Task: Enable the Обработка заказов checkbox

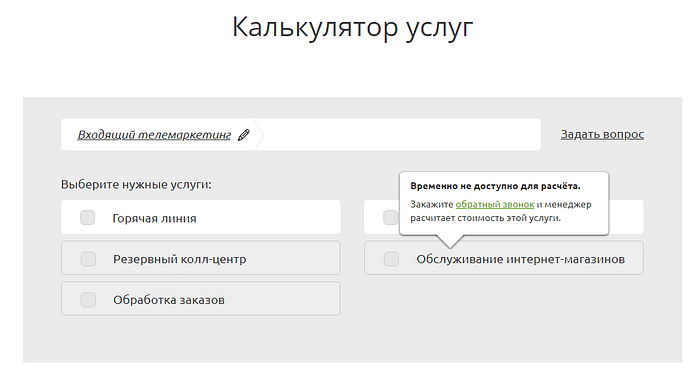Action: pos(88,300)
